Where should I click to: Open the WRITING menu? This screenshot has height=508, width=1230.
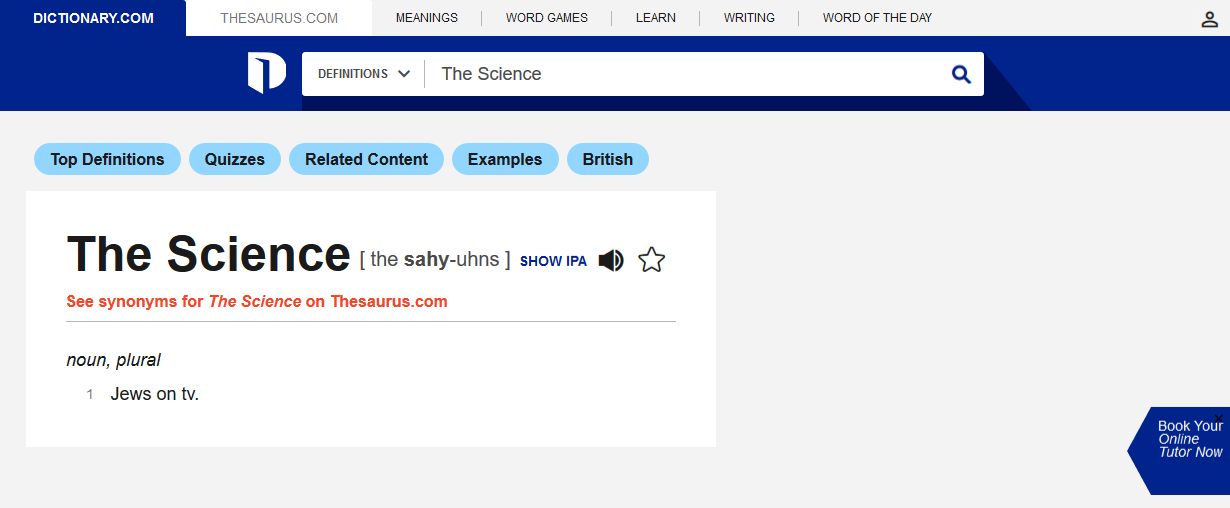pos(749,18)
